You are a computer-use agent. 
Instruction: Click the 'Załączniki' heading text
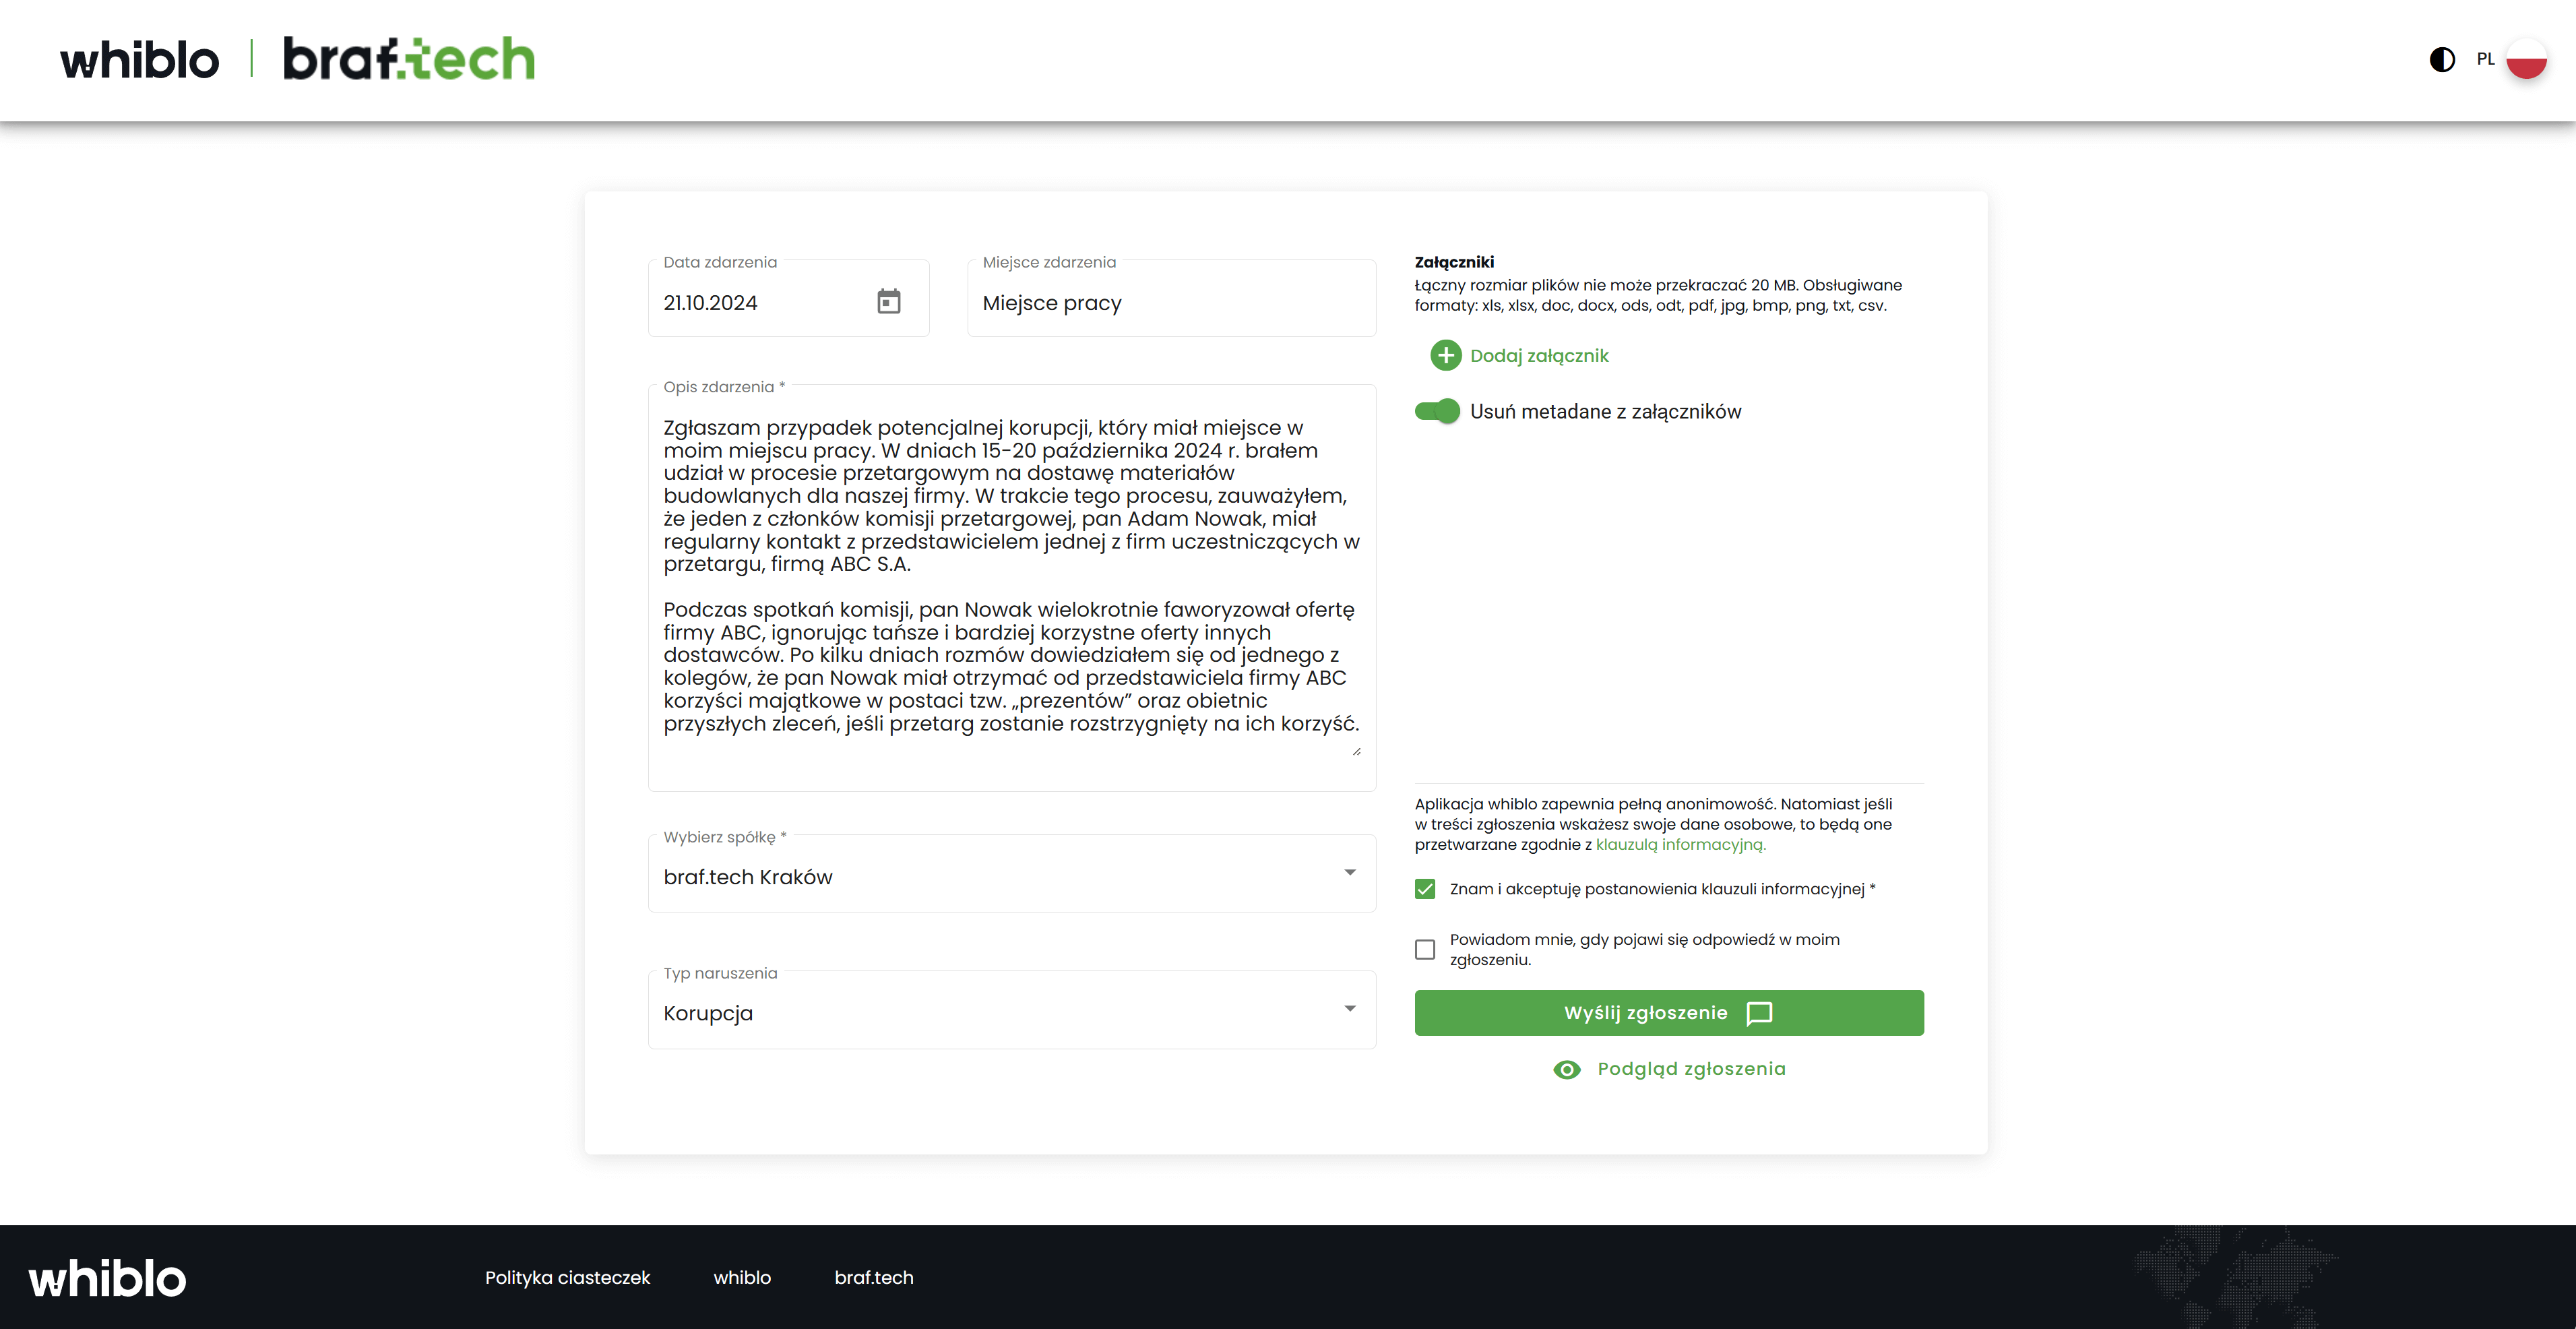(x=1454, y=262)
